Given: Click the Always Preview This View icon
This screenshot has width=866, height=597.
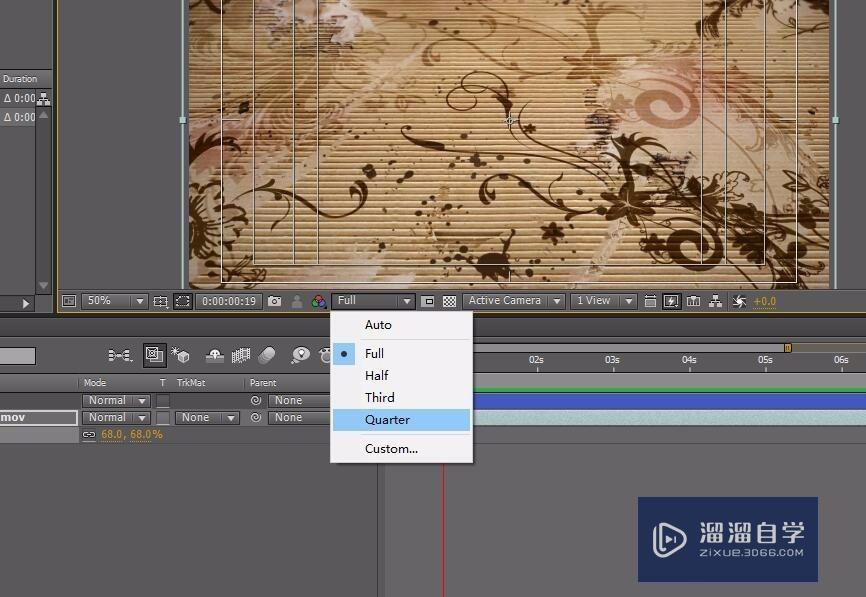Looking at the screenshot, I should [69, 301].
